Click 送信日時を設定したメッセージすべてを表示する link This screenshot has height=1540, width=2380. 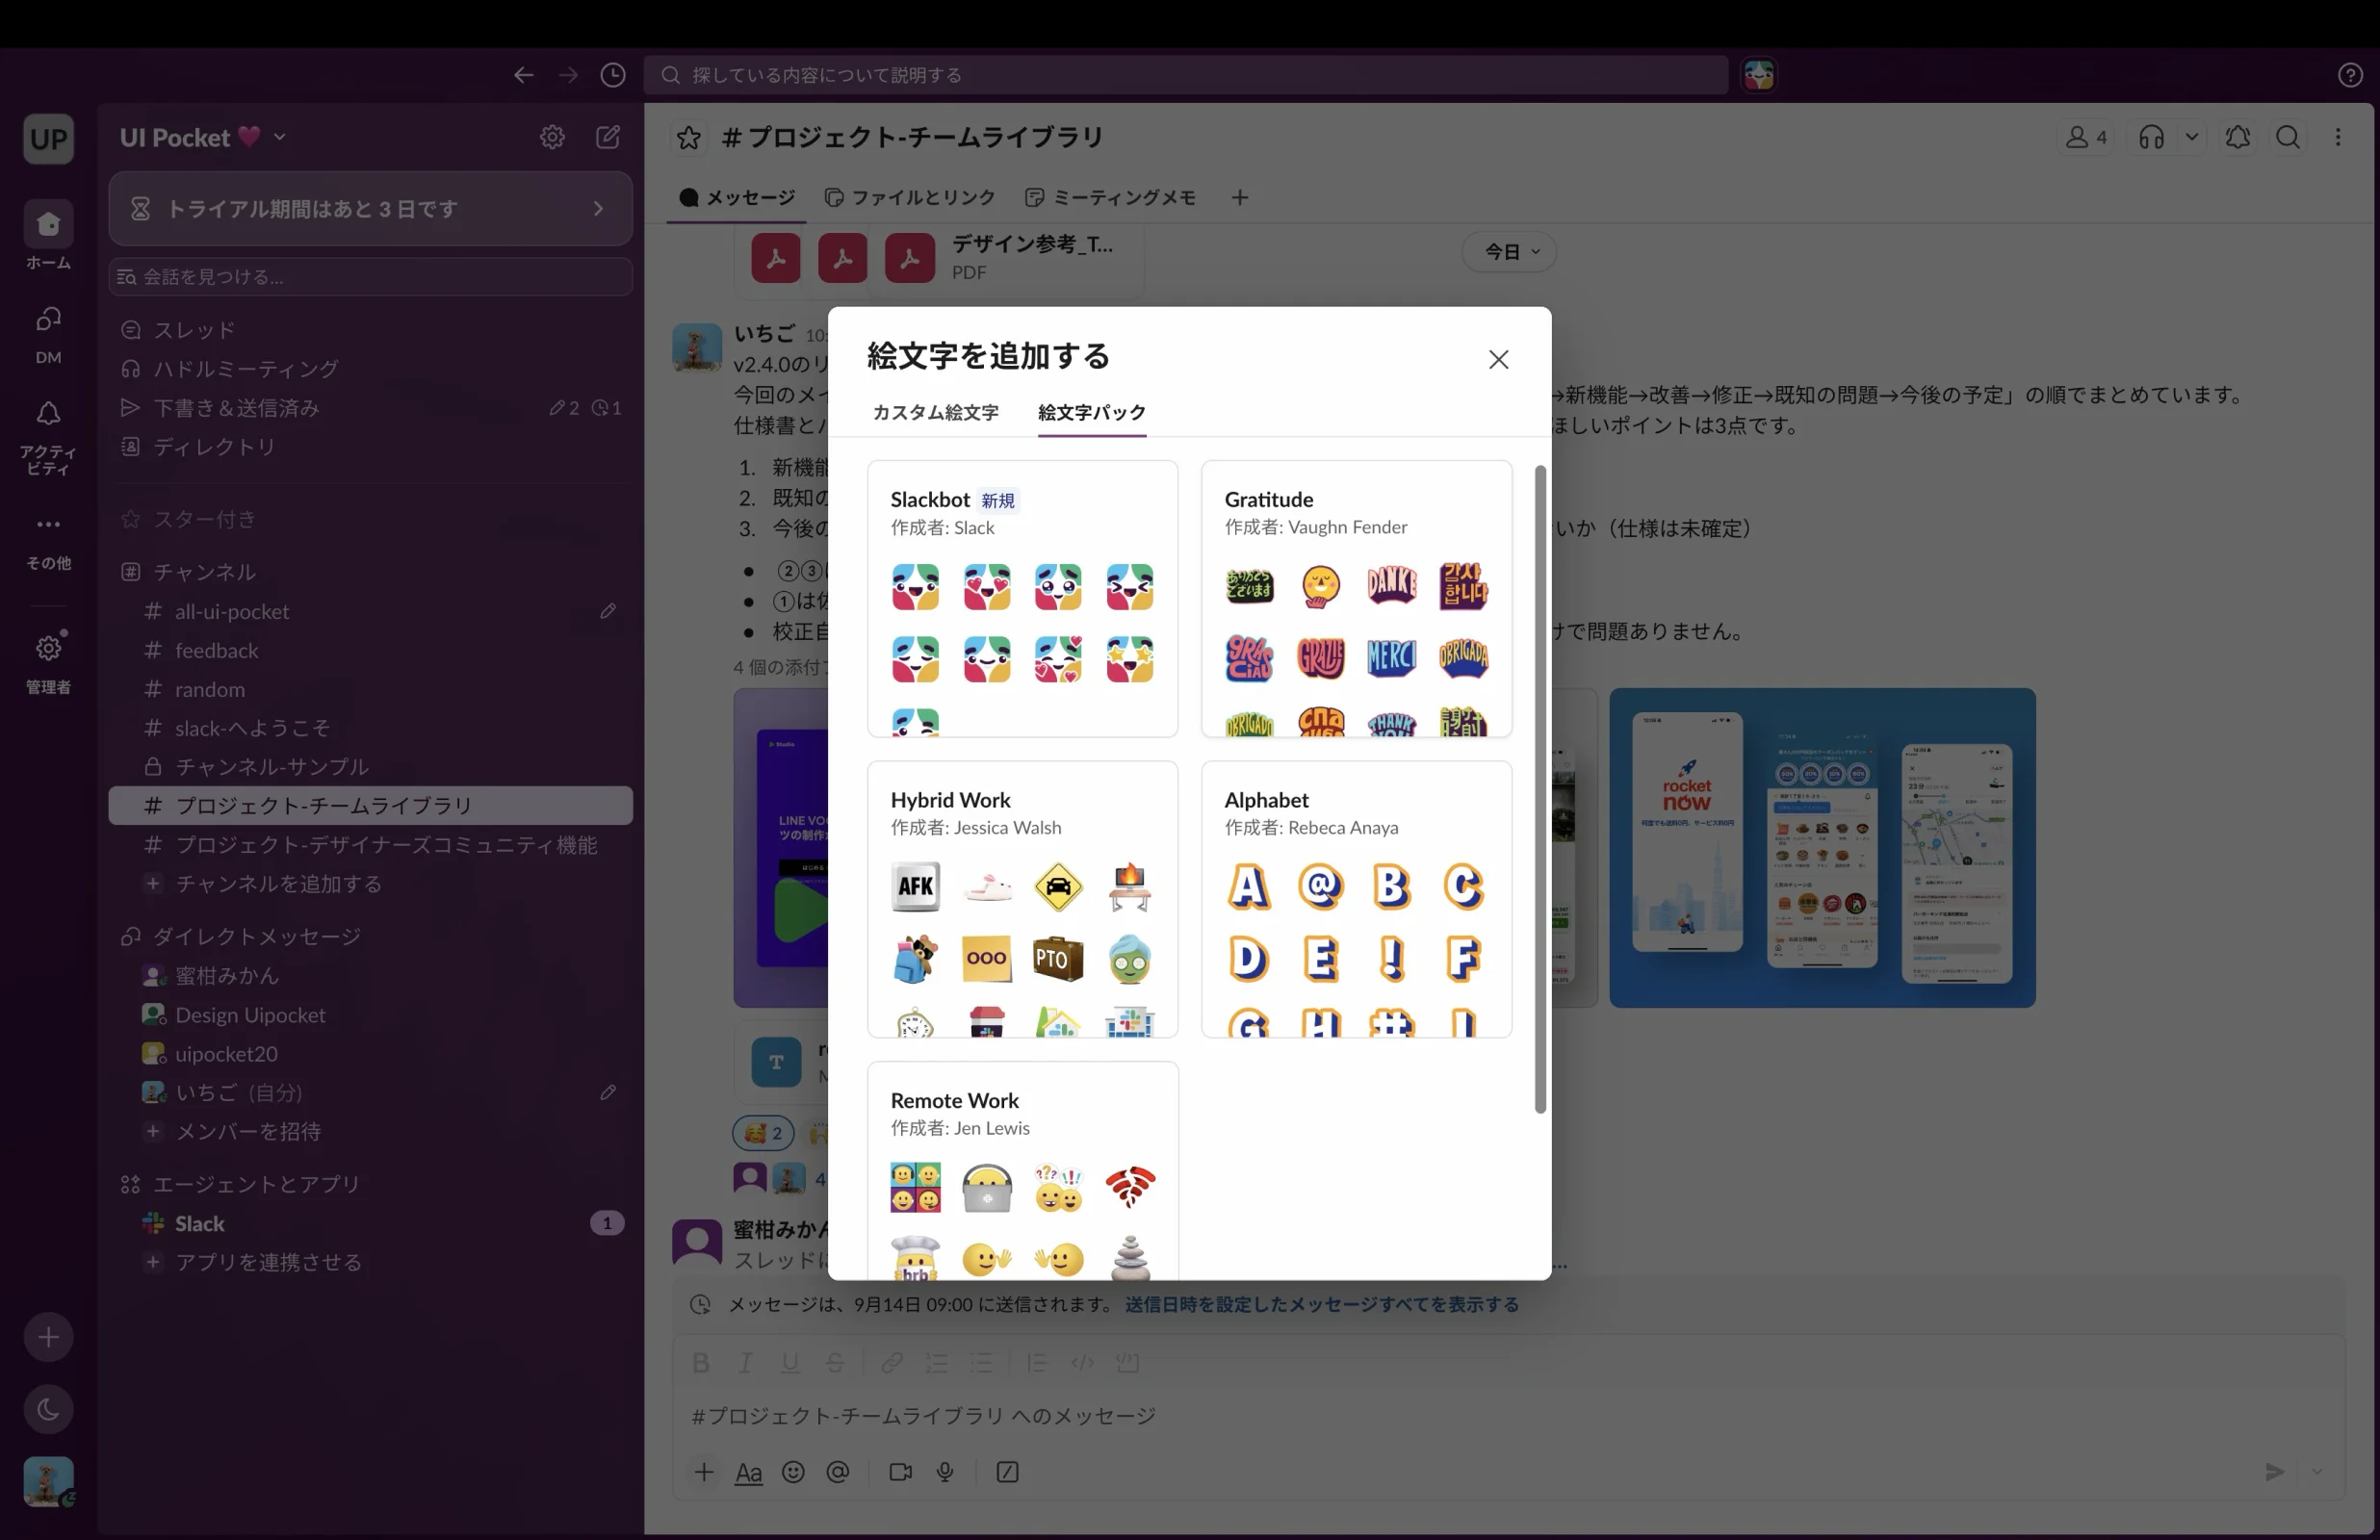(x=1321, y=1304)
